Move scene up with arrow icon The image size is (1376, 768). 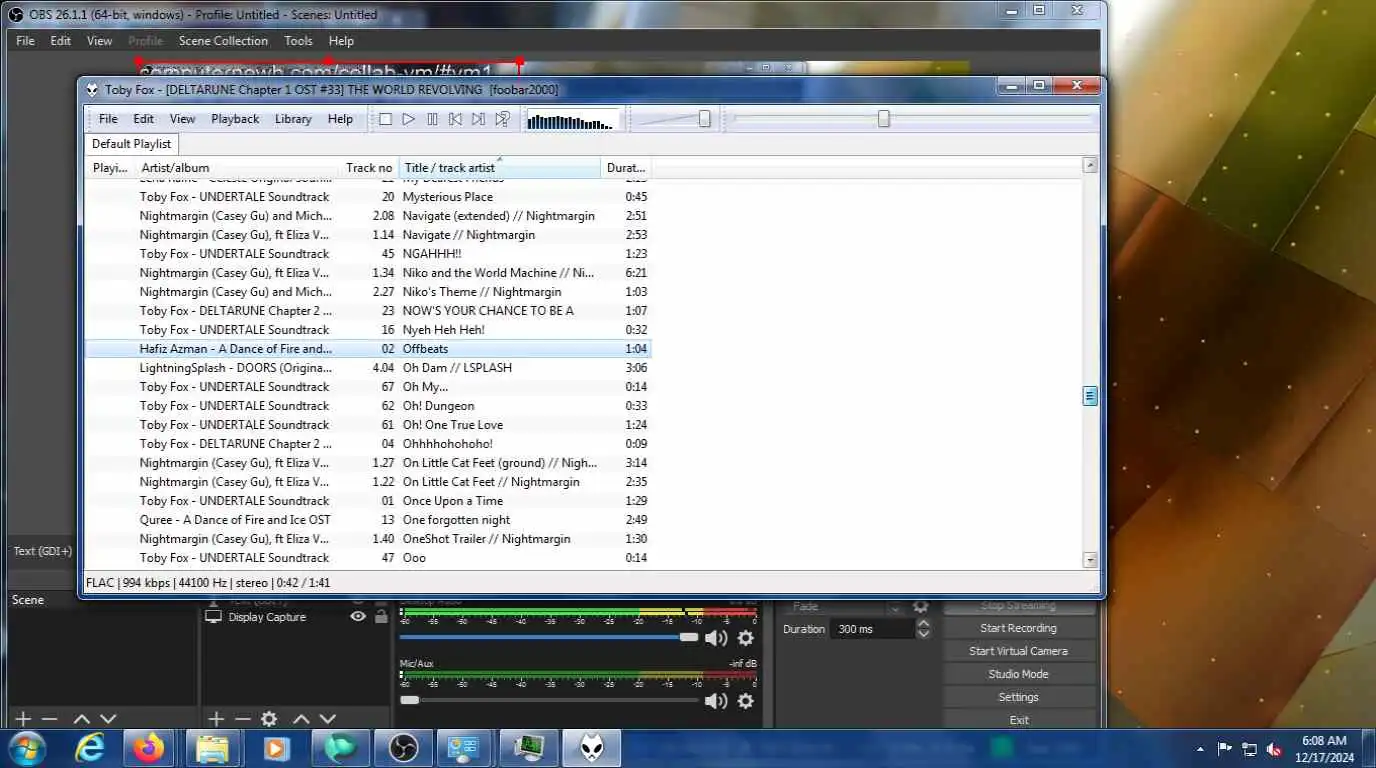click(x=82, y=719)
